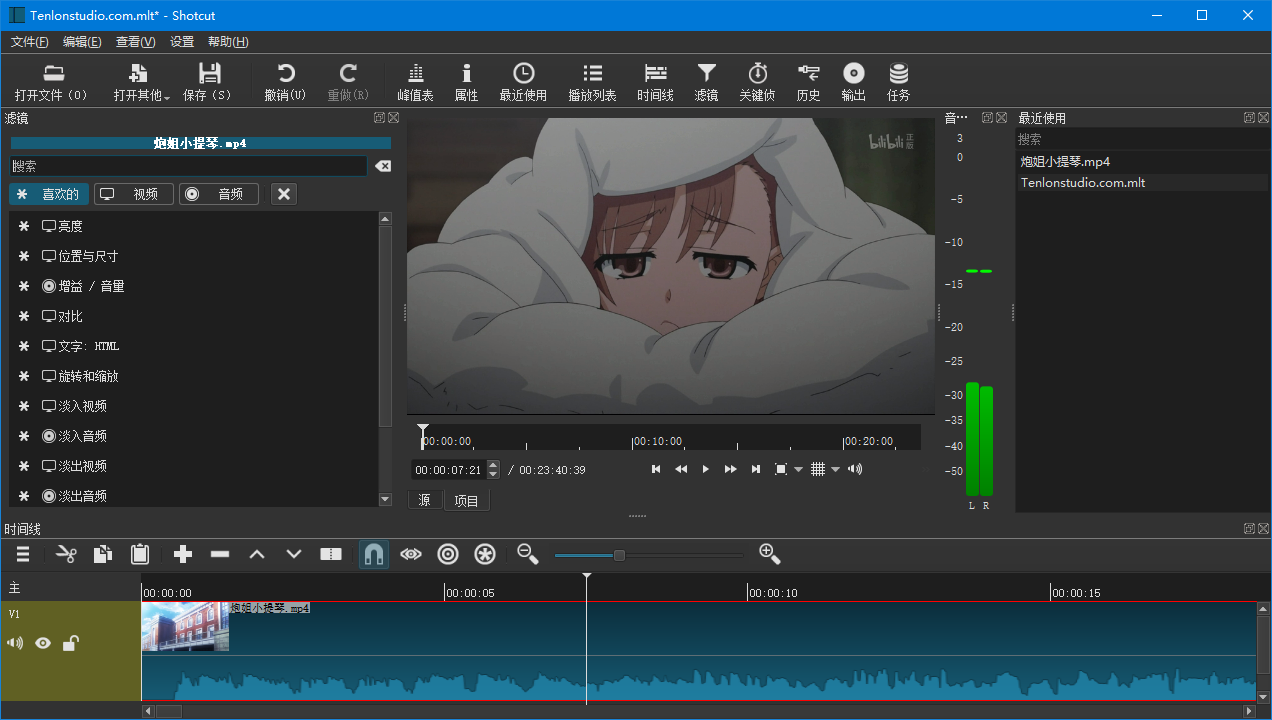The height and width of the screenshot is (720, 1272).
Task: Zoom out timeline magnifier
Action: (x=528, y=554)
